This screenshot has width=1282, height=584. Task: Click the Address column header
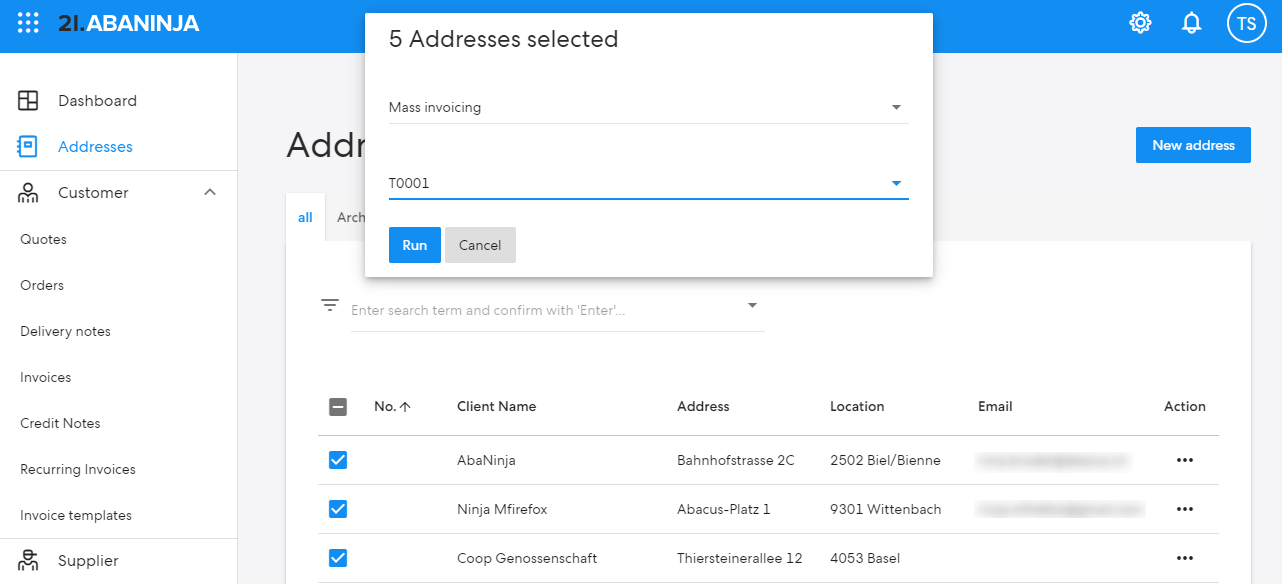703,407
